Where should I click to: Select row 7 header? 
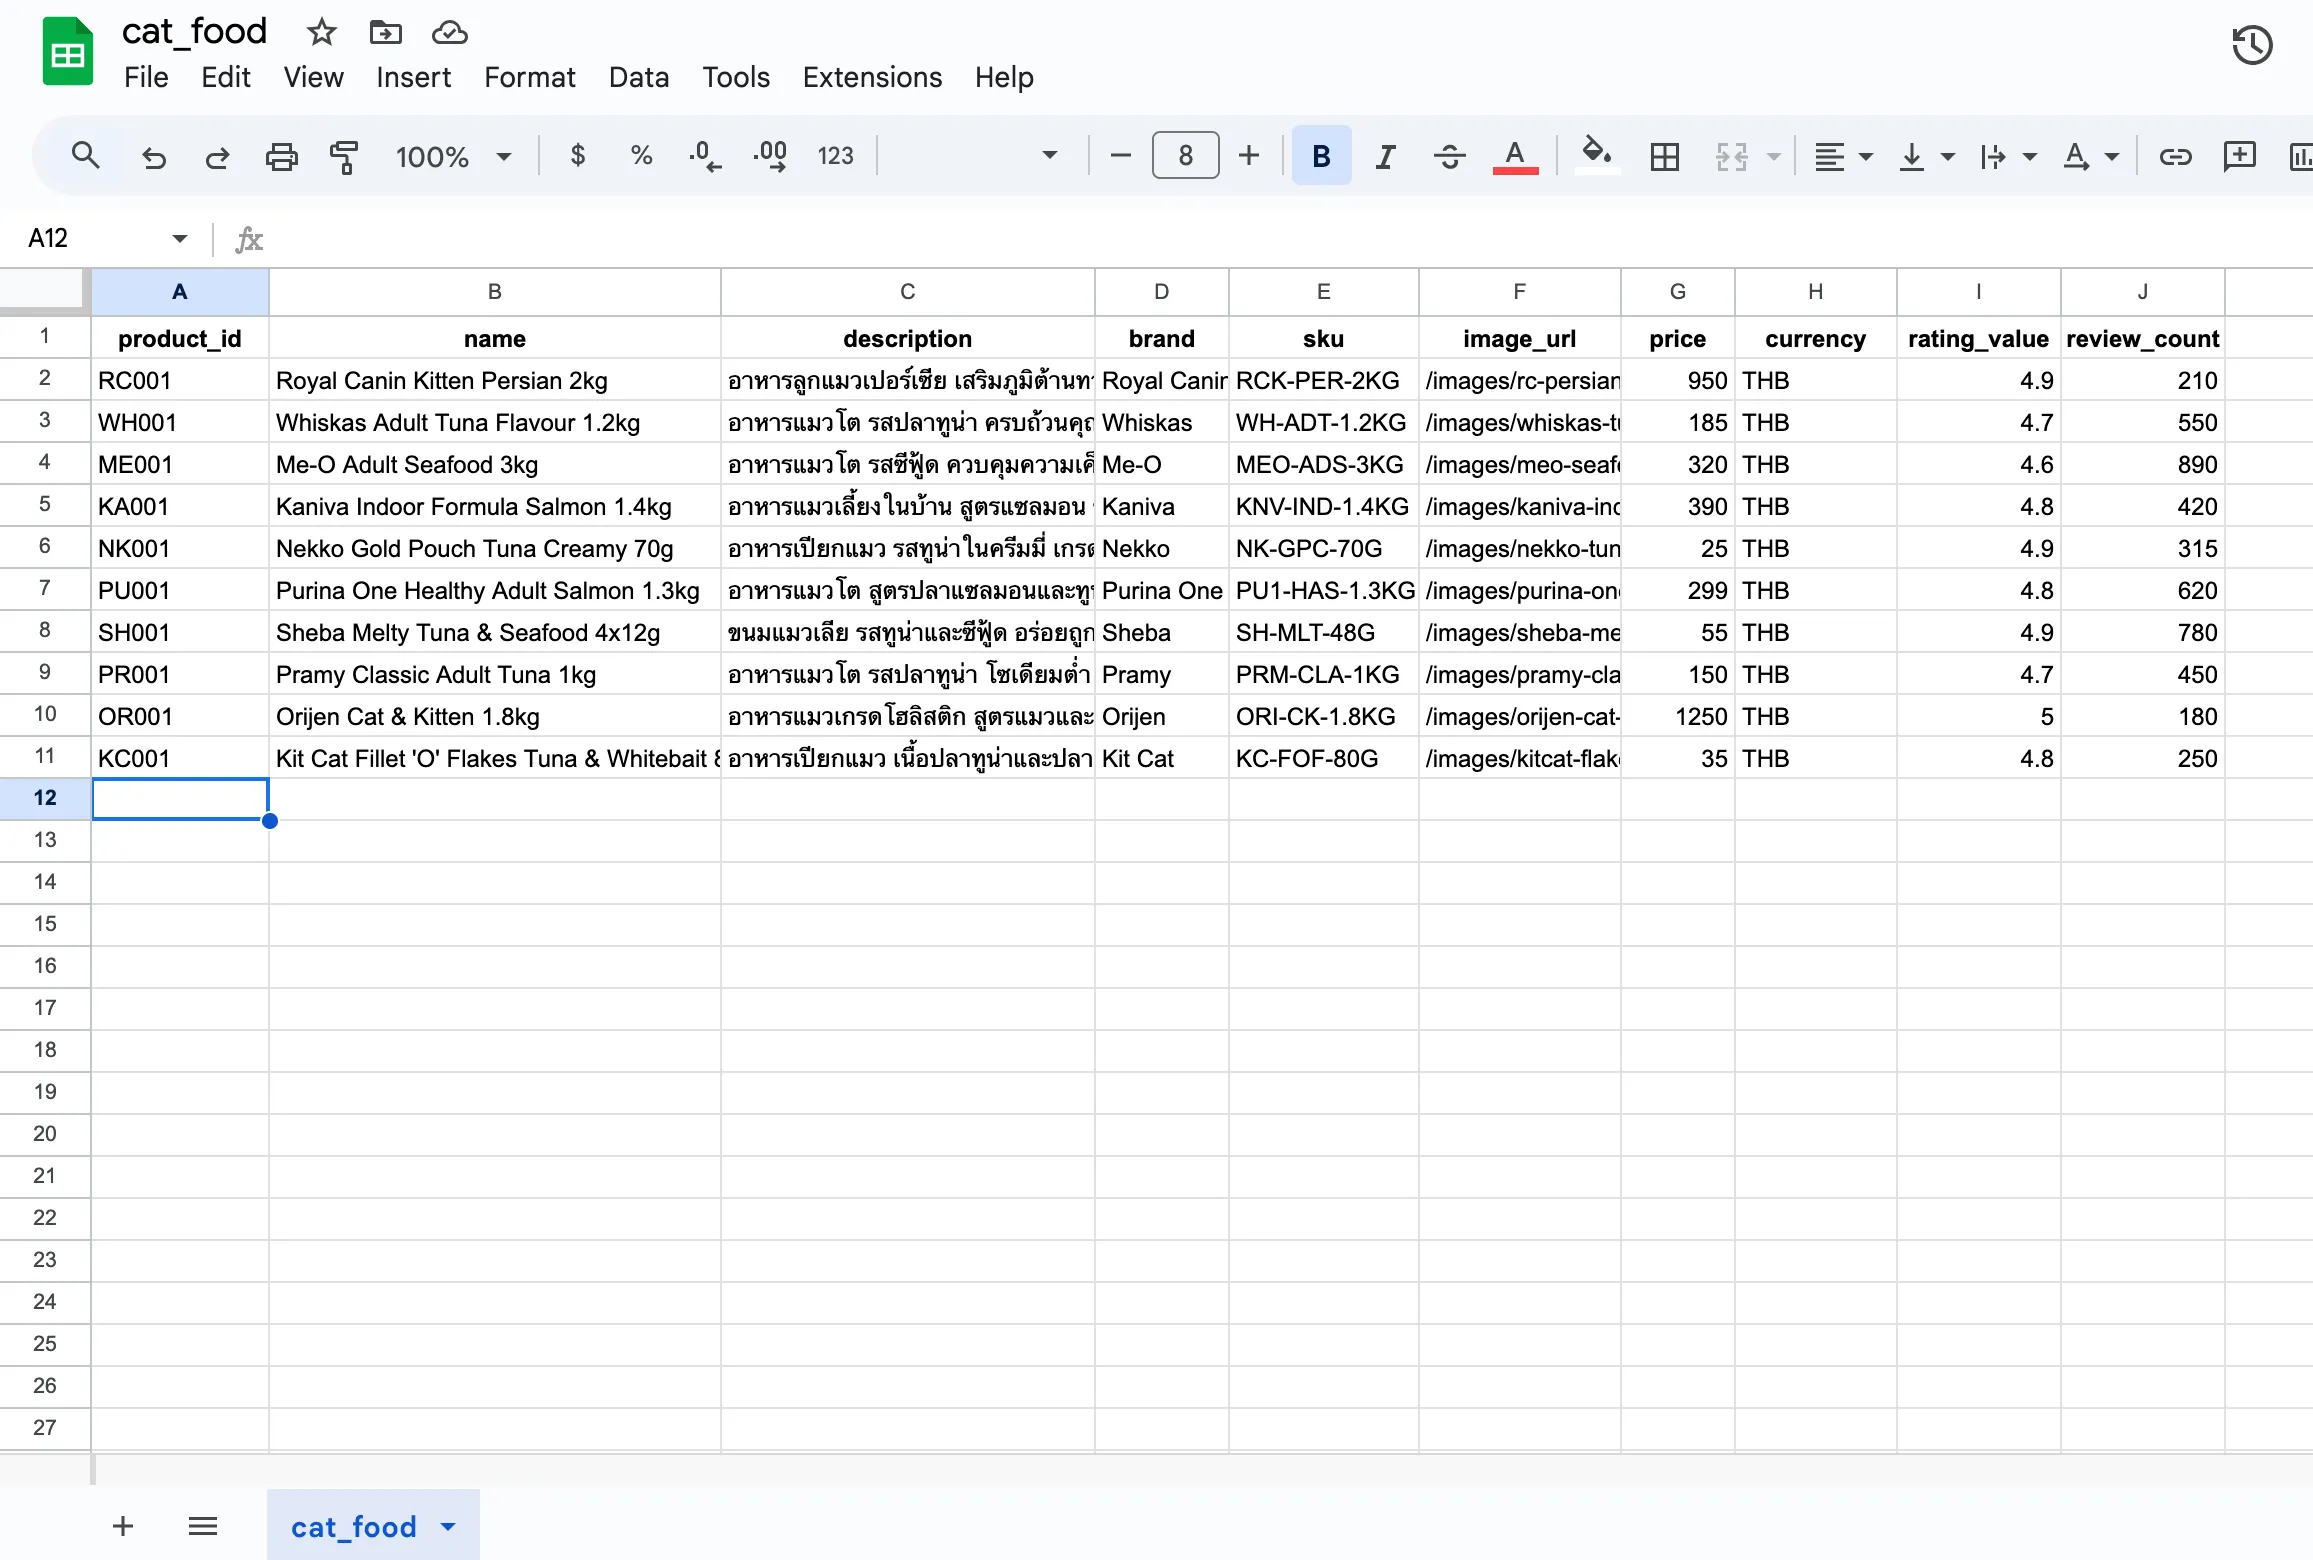45,589
